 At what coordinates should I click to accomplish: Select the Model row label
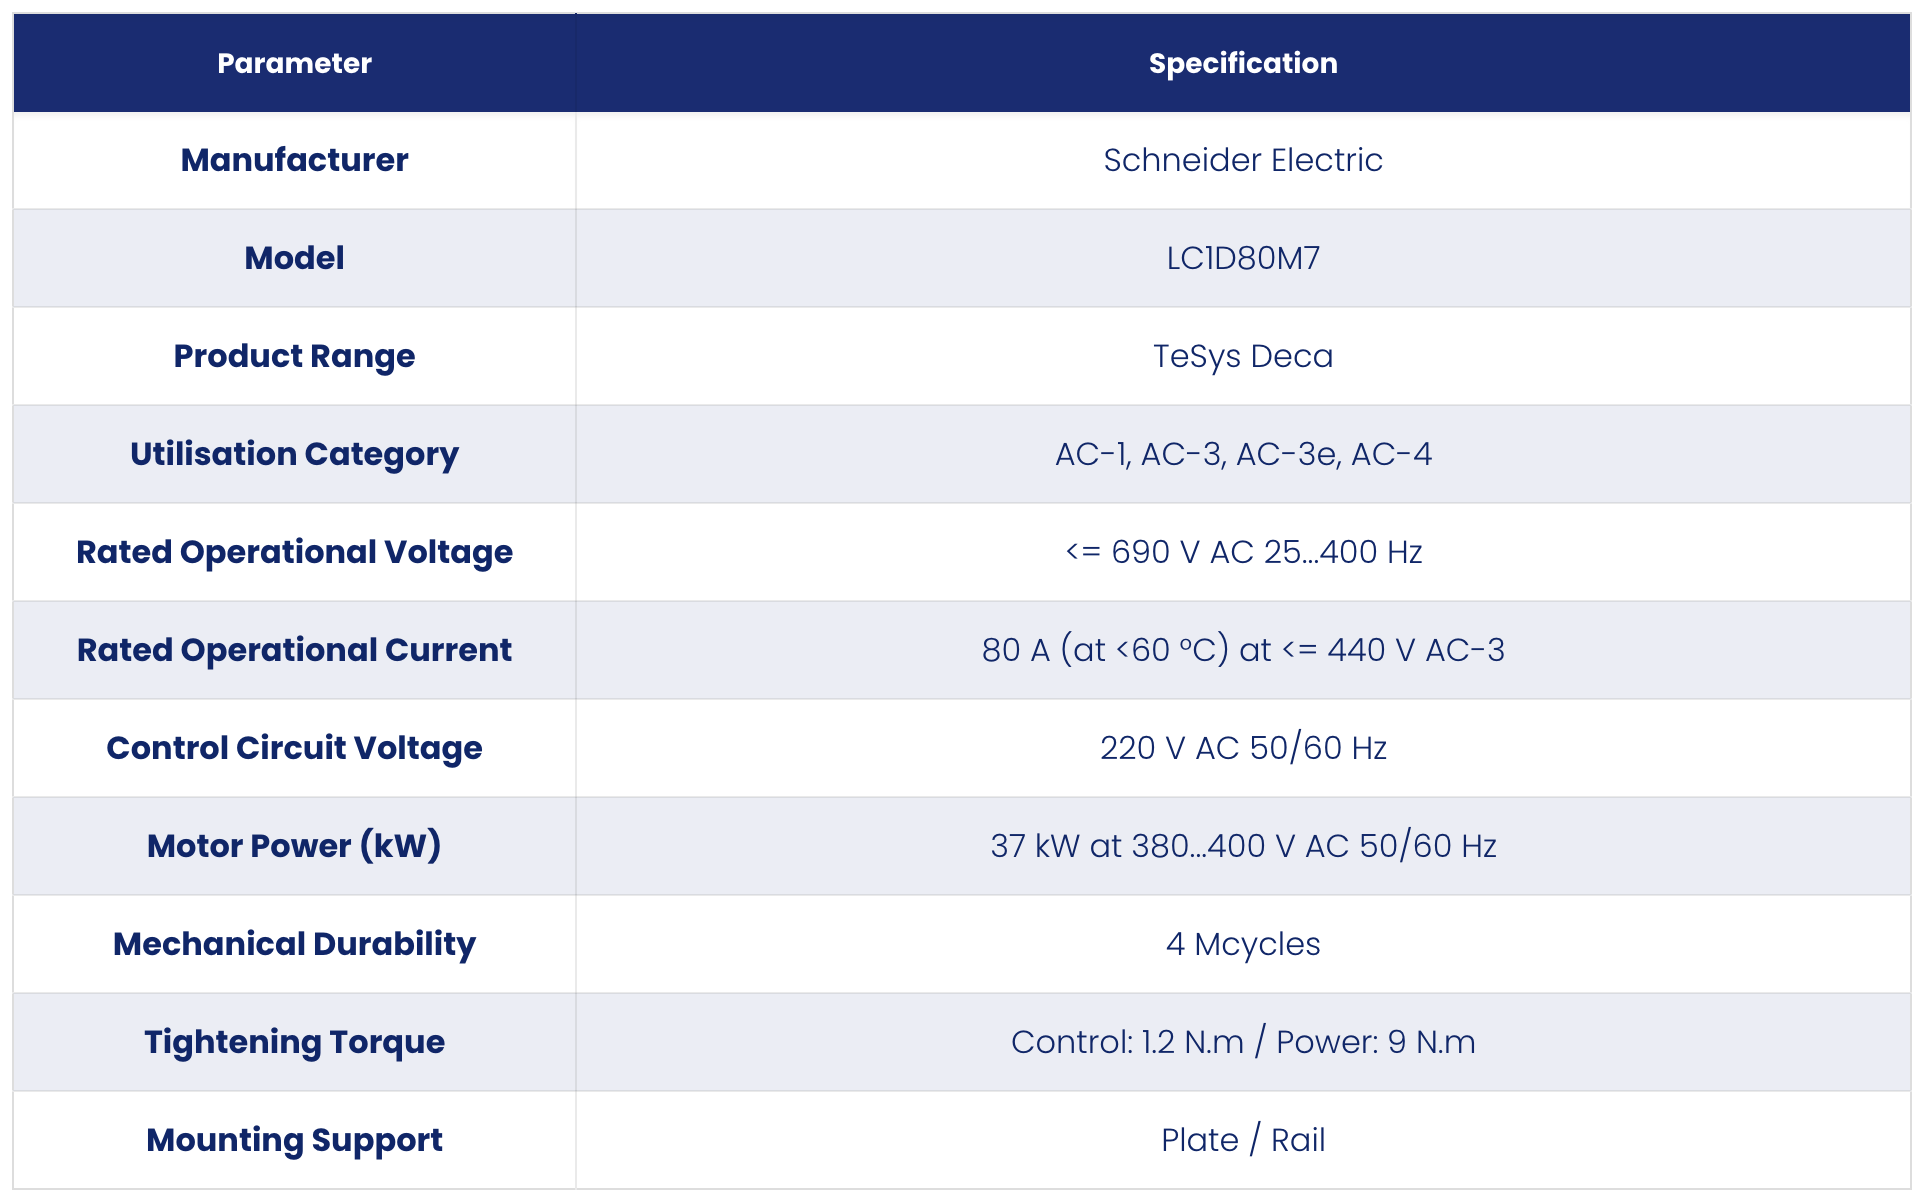pyautogui.click(x=294, y=258)
